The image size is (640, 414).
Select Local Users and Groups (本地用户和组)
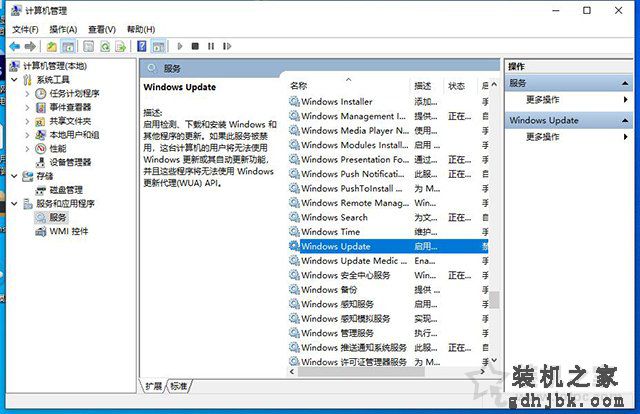[74, 135]
